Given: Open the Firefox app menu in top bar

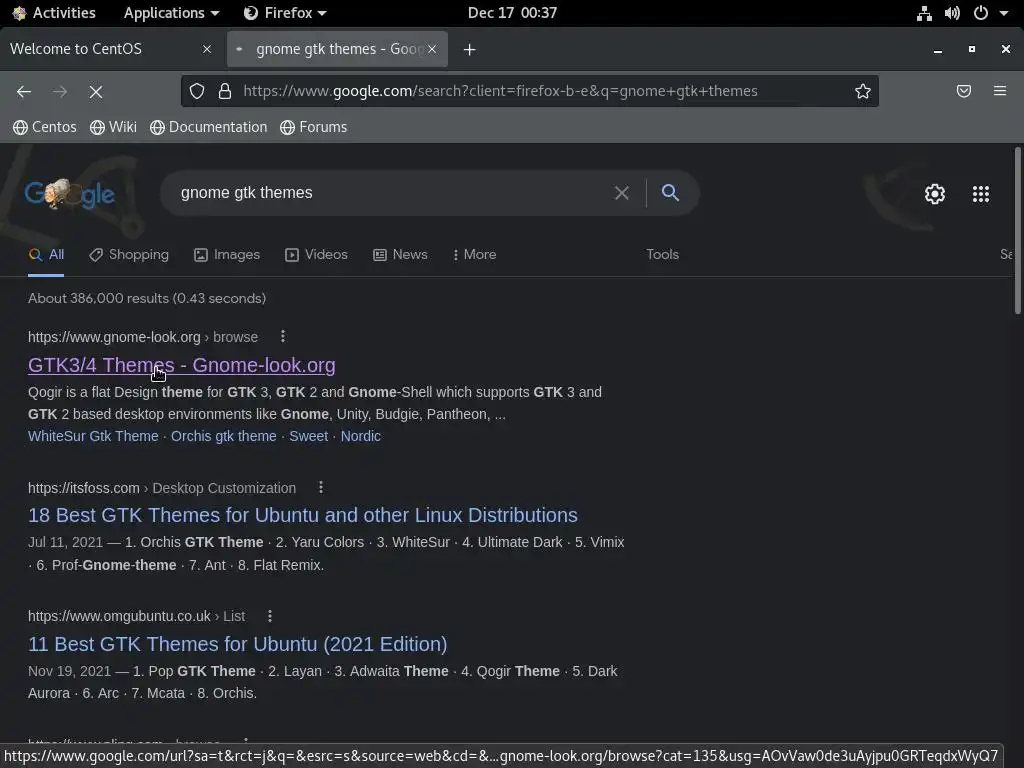Looking at the screenshot, I should [285, 13].
